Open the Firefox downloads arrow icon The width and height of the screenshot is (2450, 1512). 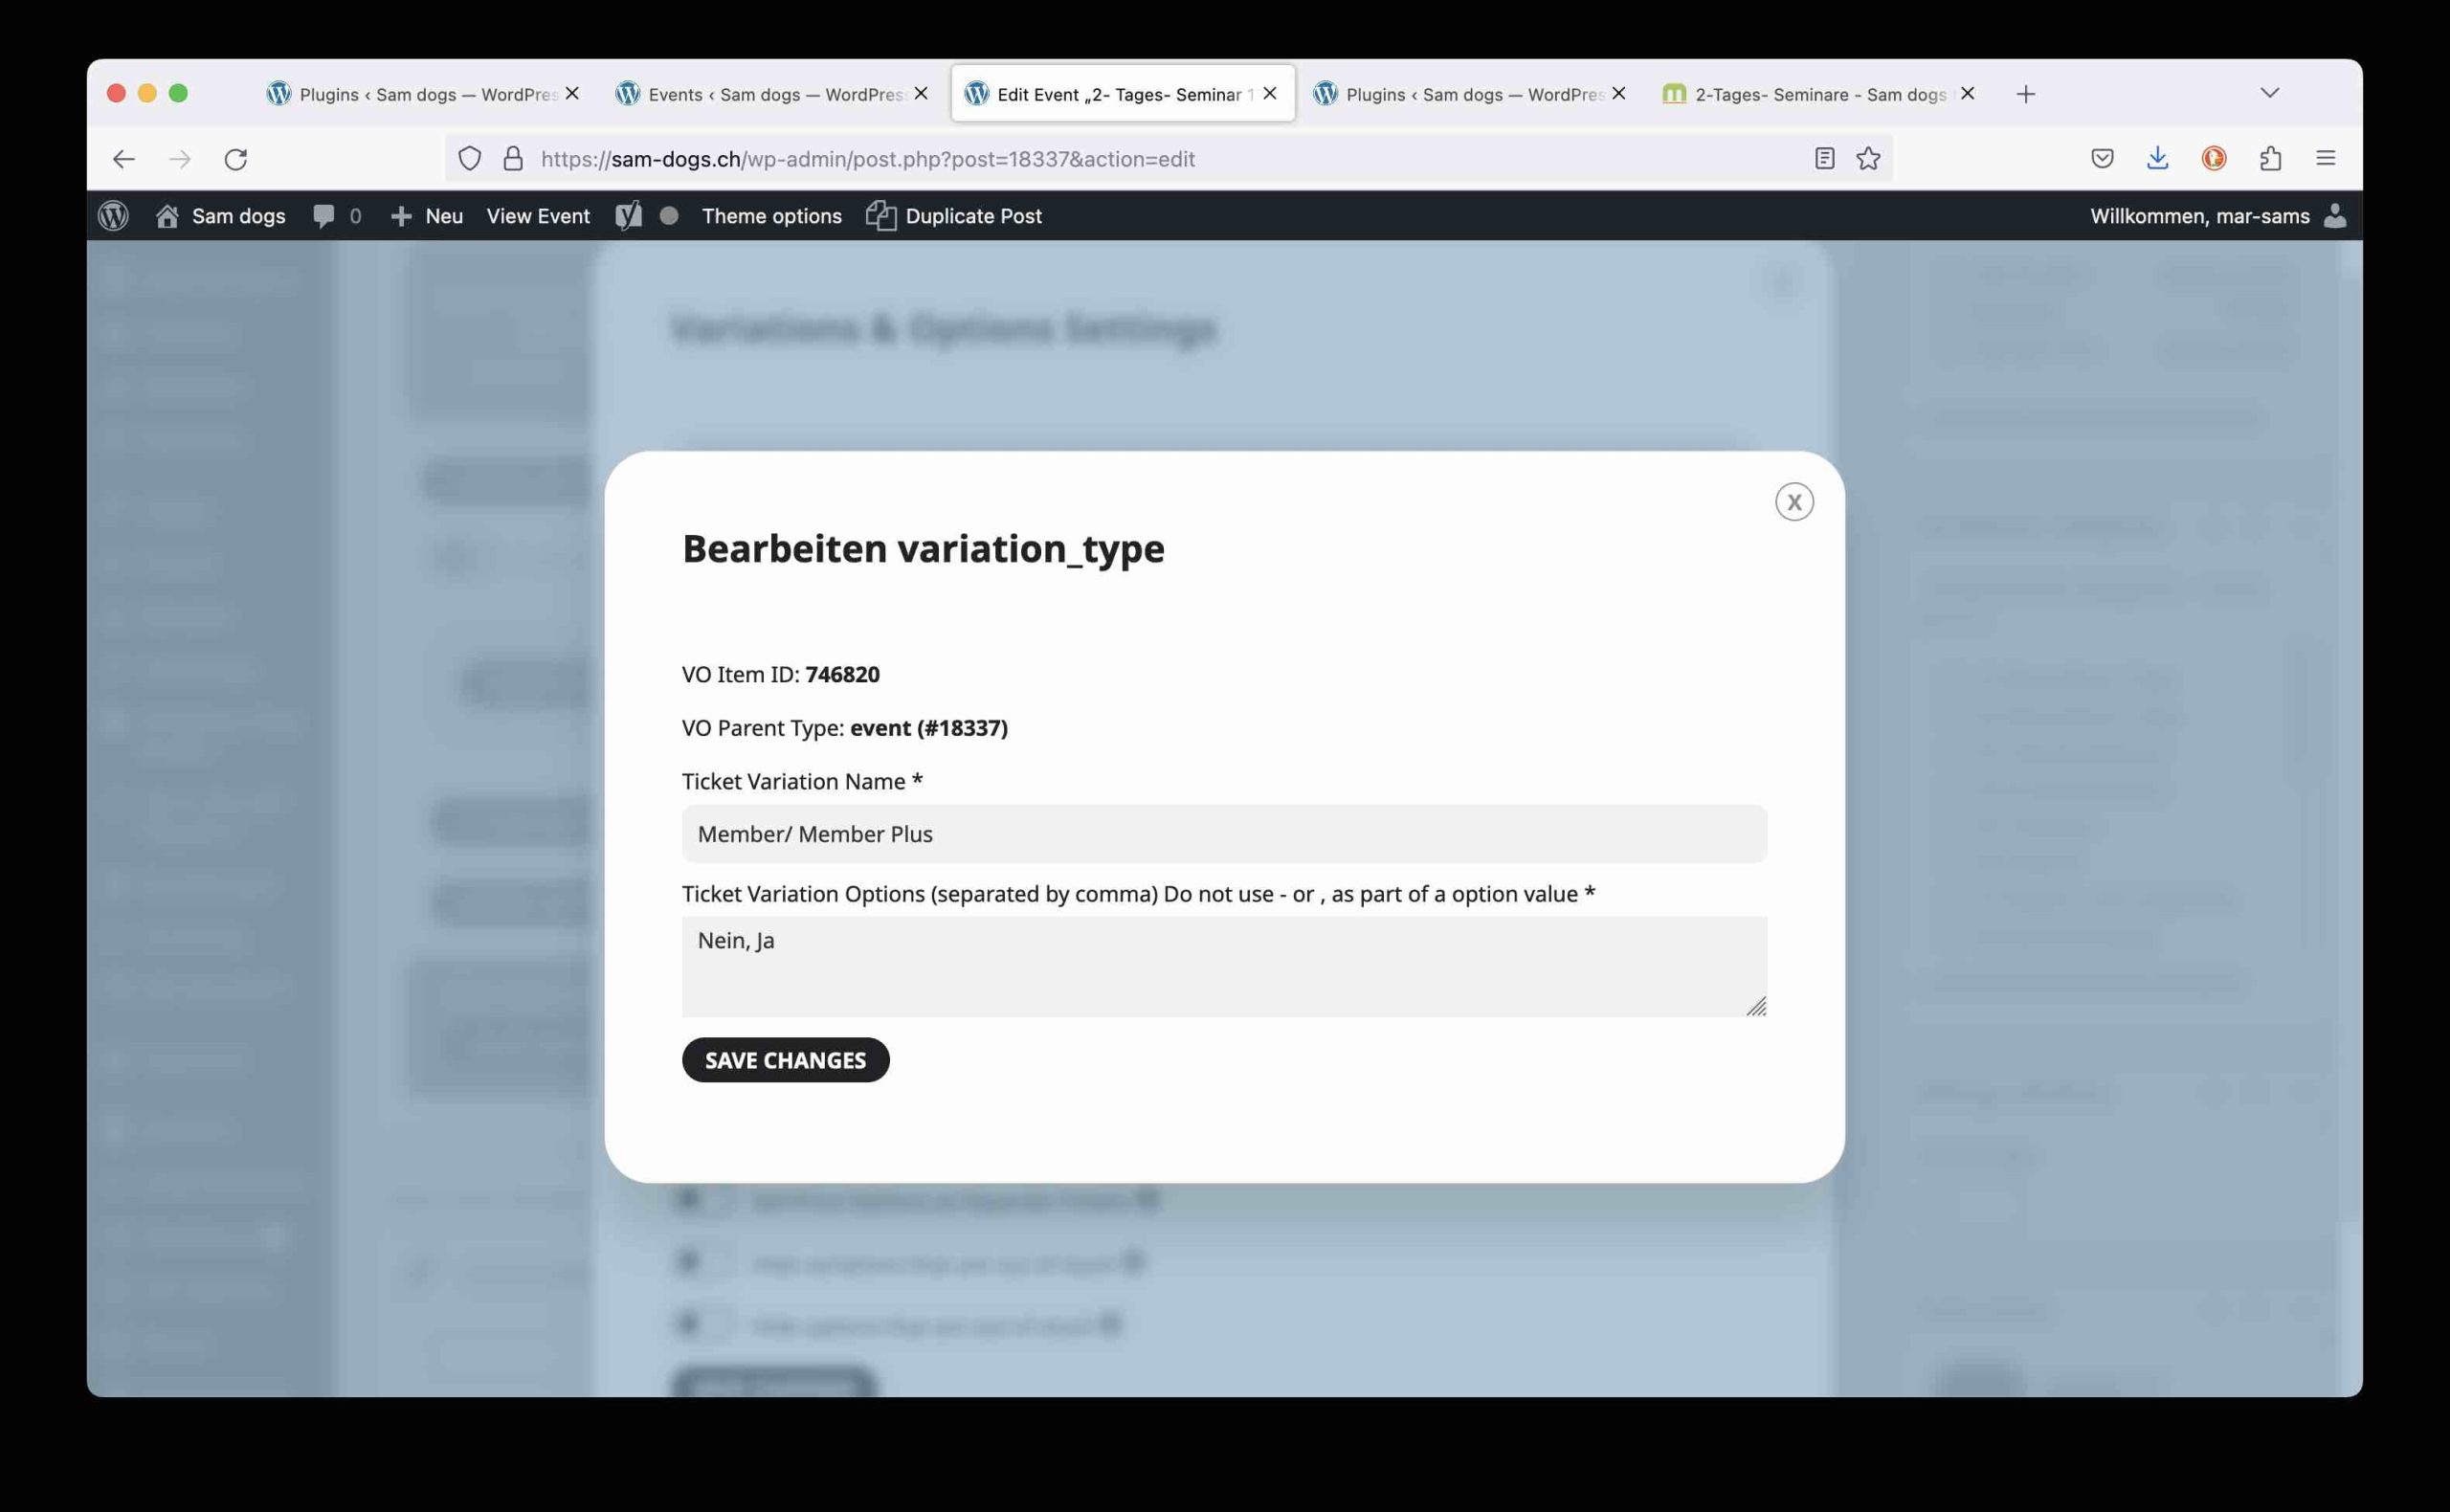(x=2158, y=158)
